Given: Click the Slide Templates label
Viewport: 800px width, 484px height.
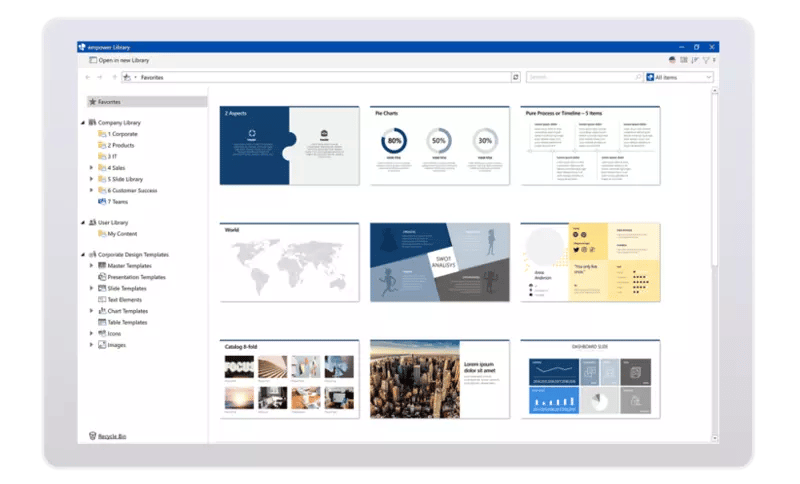Looking at the screenshot, I should pos(127,288).
